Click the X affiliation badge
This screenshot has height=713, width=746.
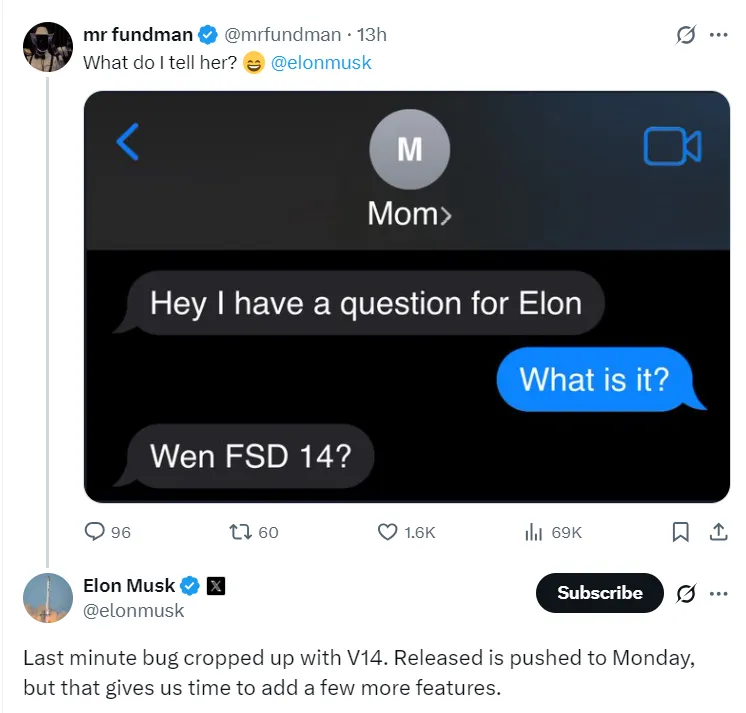pyautogui.click(x=215, y=586)
